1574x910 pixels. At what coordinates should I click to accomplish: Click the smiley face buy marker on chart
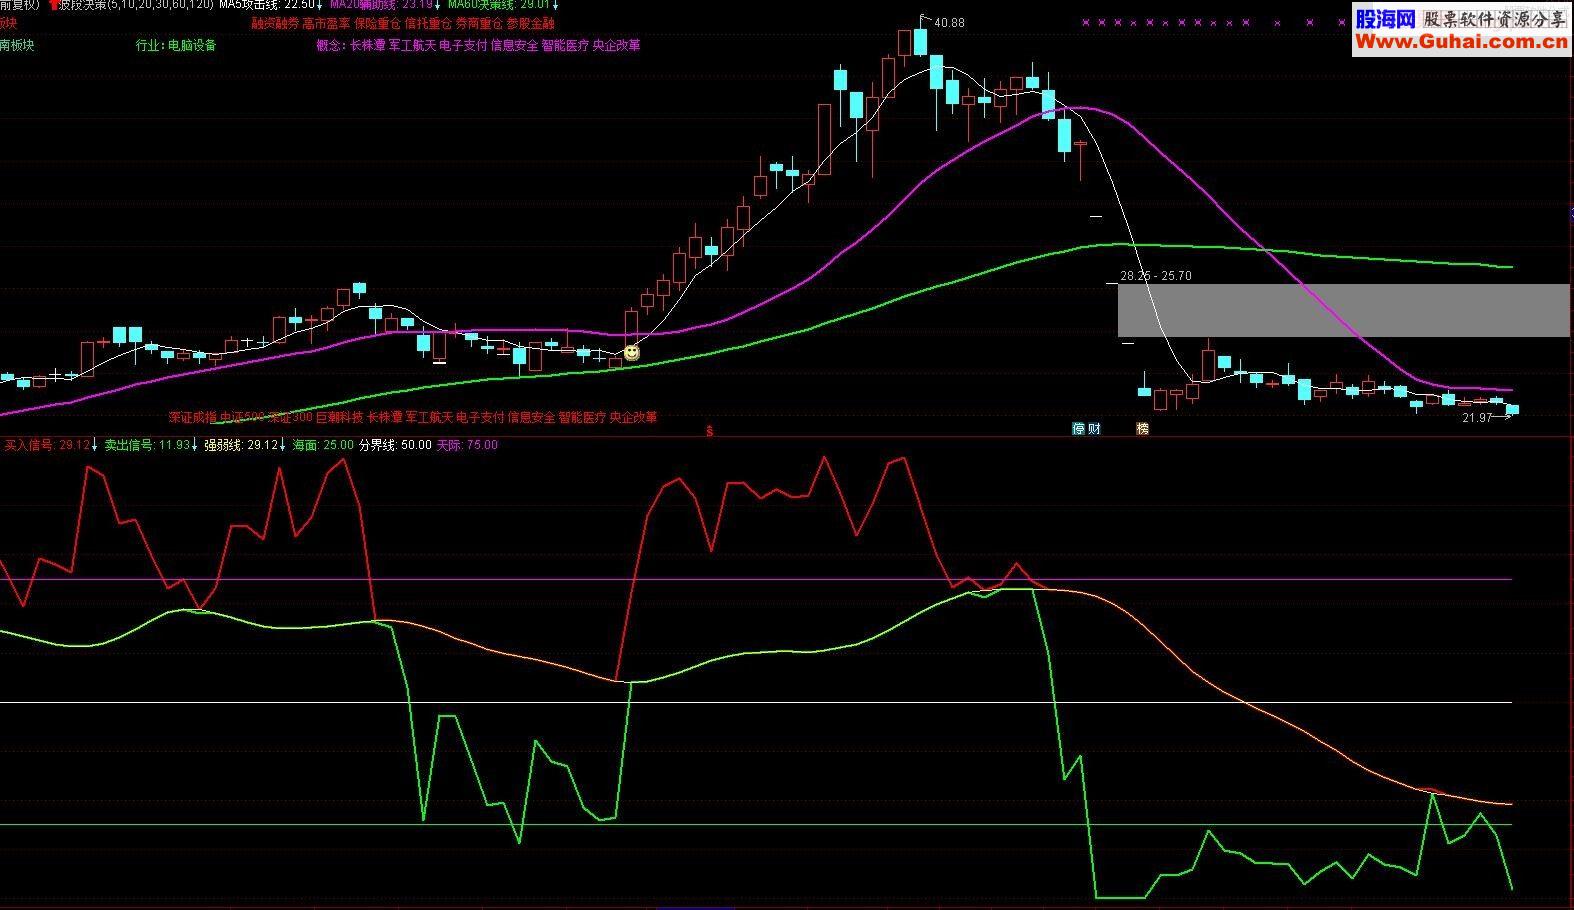631,352
